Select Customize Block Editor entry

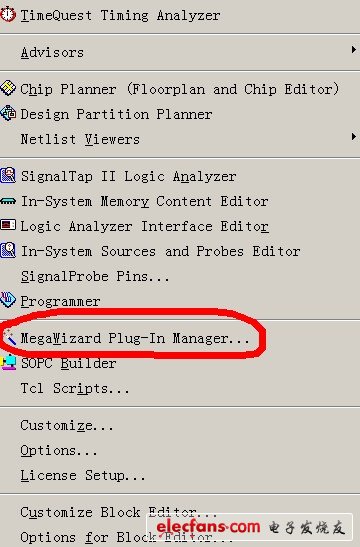tap(119, 512)
